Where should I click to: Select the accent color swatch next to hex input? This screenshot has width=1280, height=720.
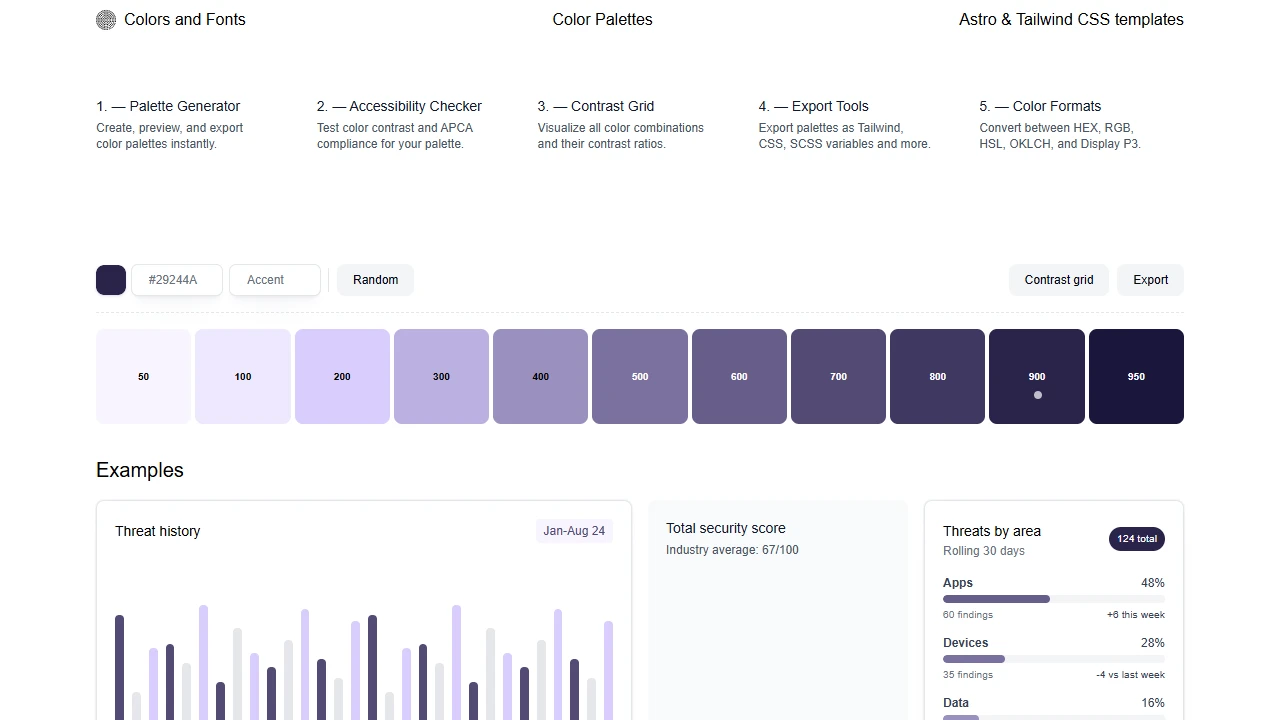[x=110, y=280]
